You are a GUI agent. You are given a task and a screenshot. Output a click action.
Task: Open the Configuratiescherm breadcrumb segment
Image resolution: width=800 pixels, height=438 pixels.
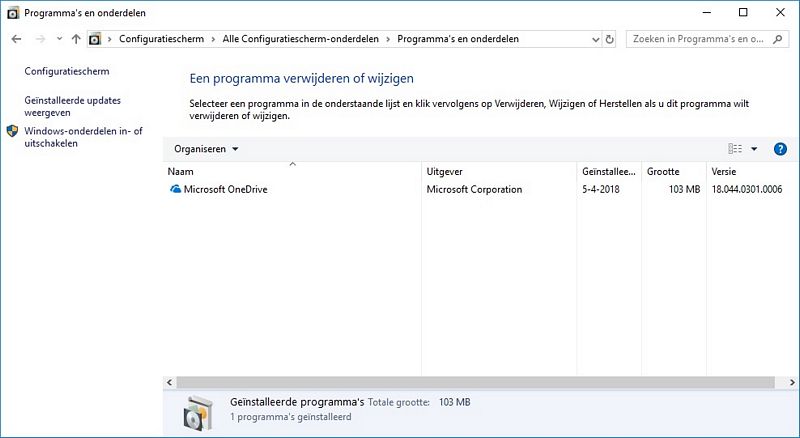[x=161, y=39]
